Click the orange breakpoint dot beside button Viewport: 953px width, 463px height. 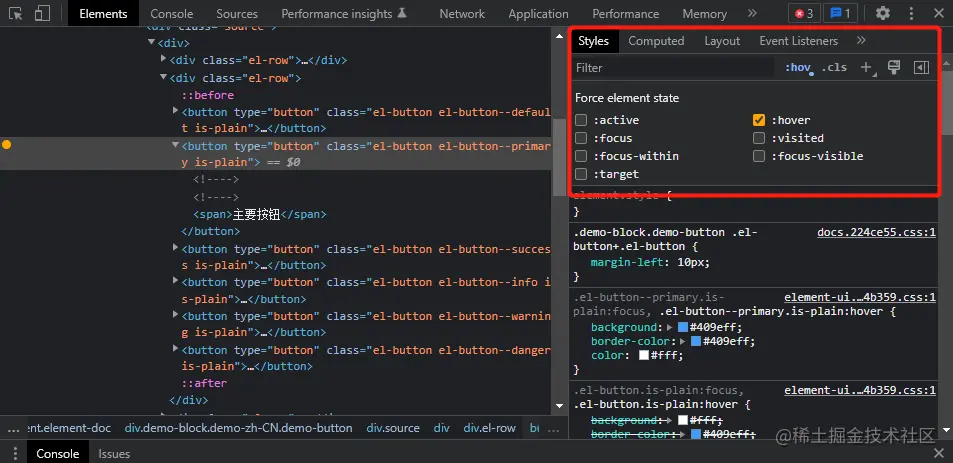click(7, 145)
